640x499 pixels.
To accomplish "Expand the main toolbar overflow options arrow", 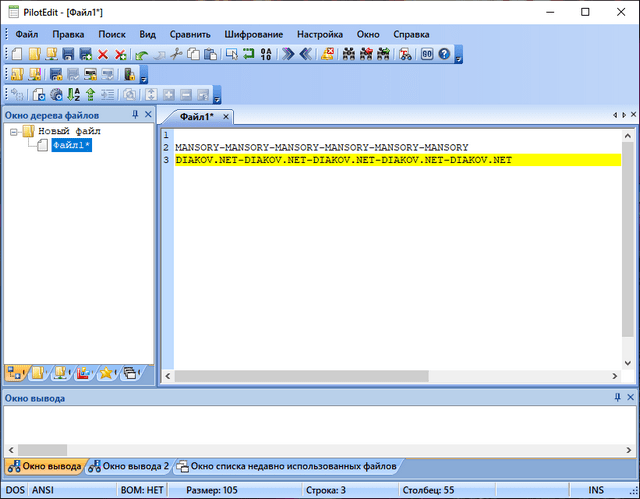I will click(458, 55).
